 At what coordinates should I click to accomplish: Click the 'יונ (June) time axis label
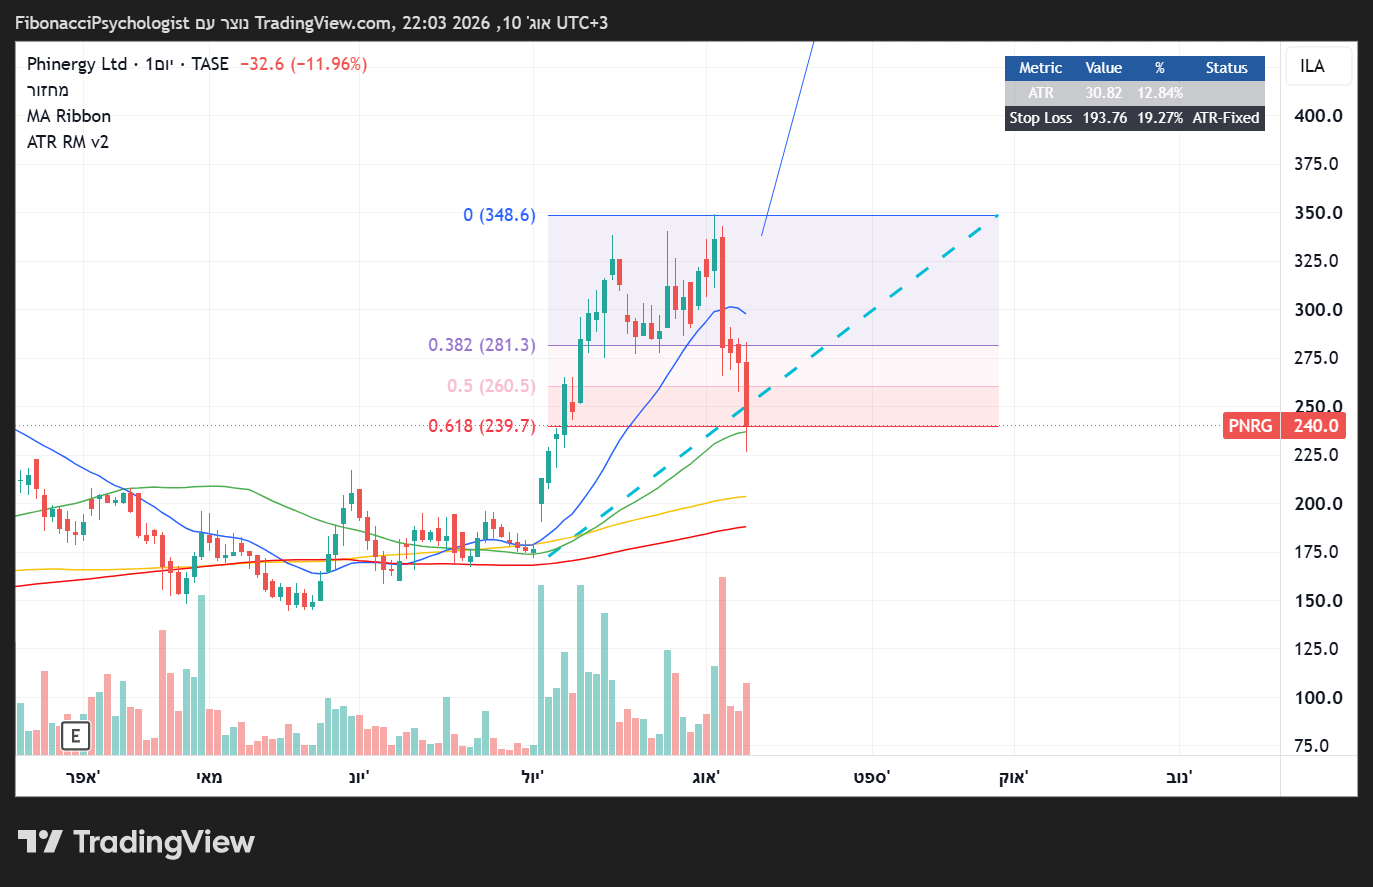click(359, 777)
